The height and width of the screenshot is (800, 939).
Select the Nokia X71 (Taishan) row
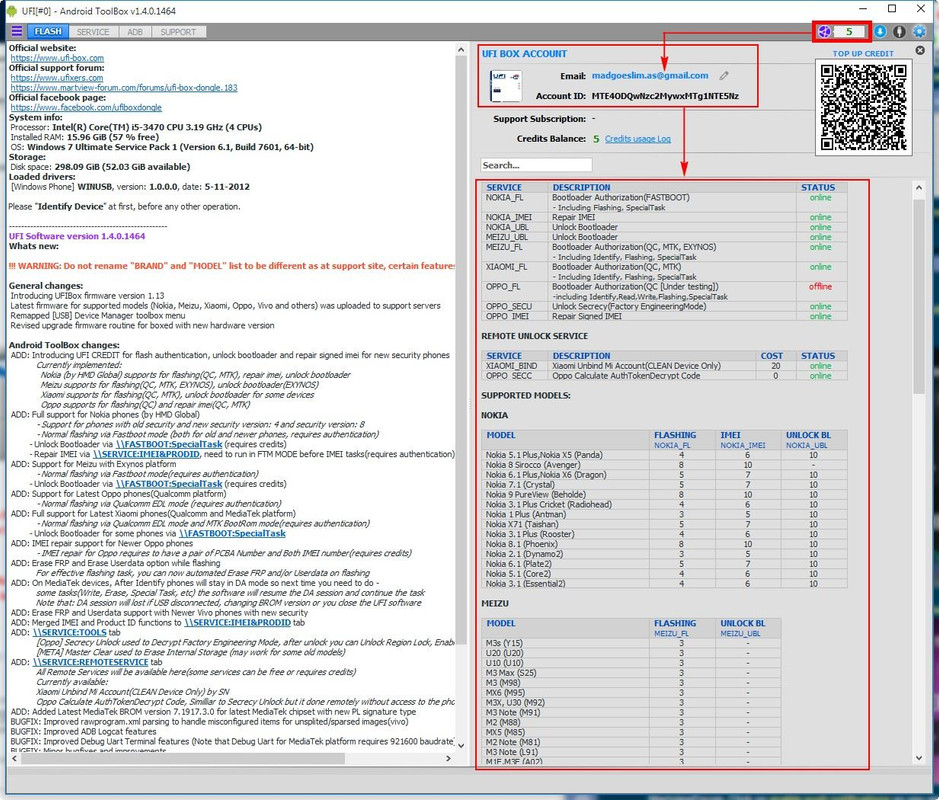(x=664, y=524)
